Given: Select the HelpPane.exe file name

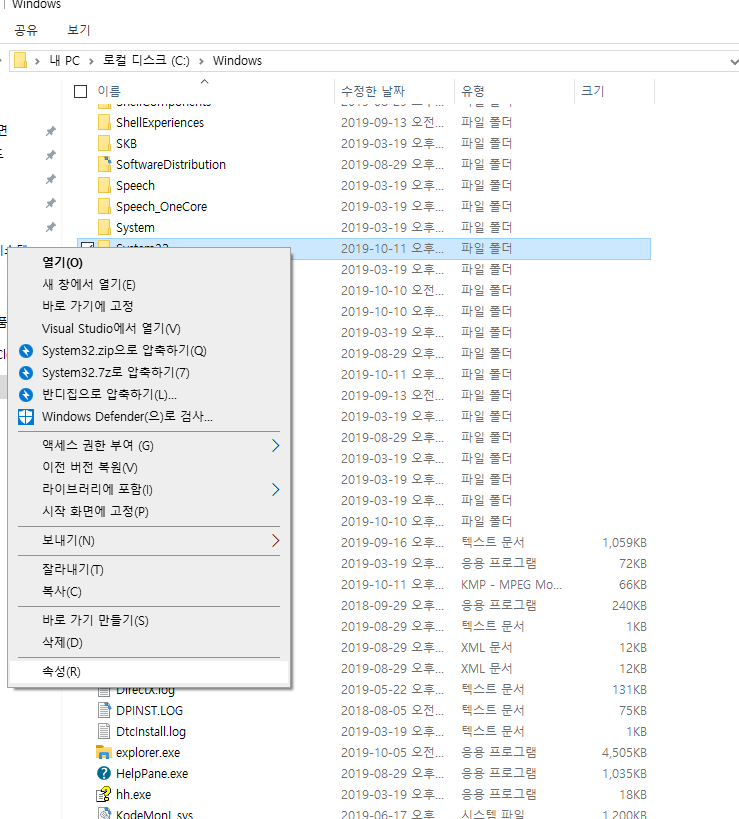Looking at the screenshot, I should click(x=152, y=774).
